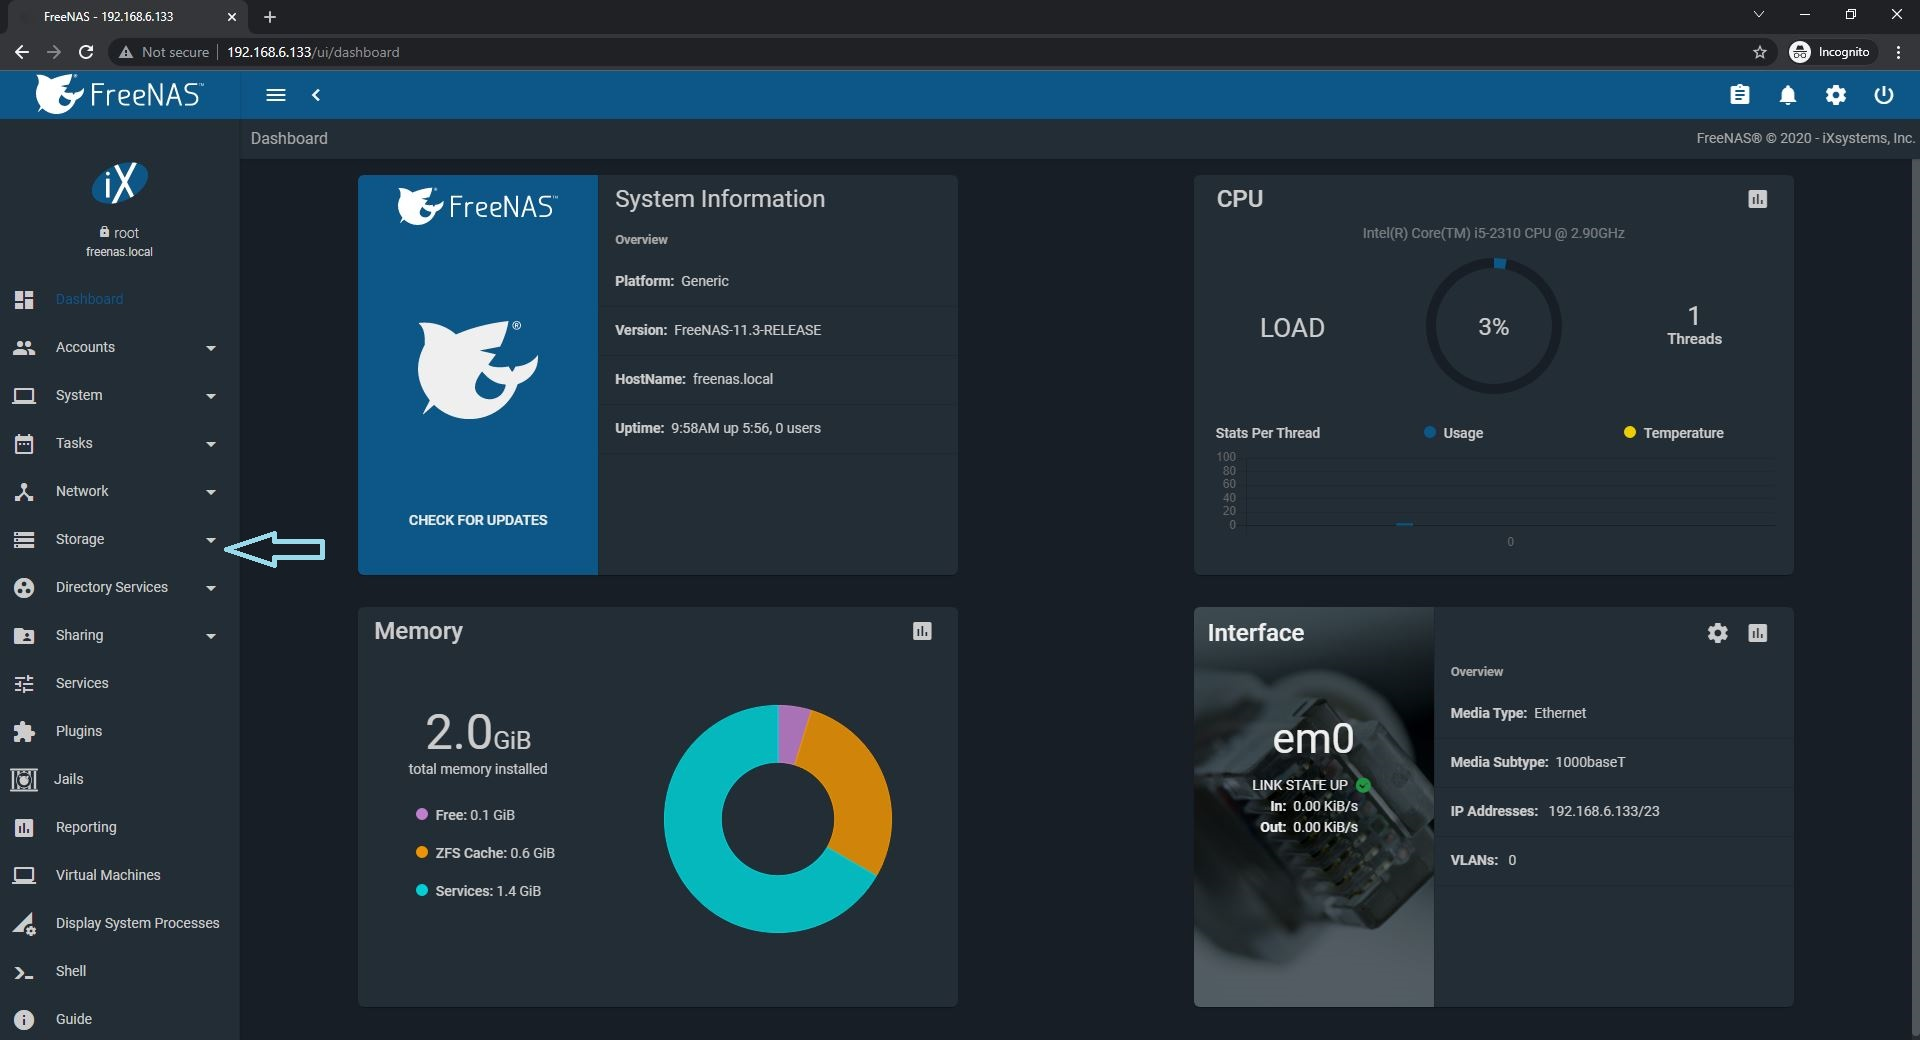
Task: Open Interface reports chart icon
Action: [x=1758, y=633]
